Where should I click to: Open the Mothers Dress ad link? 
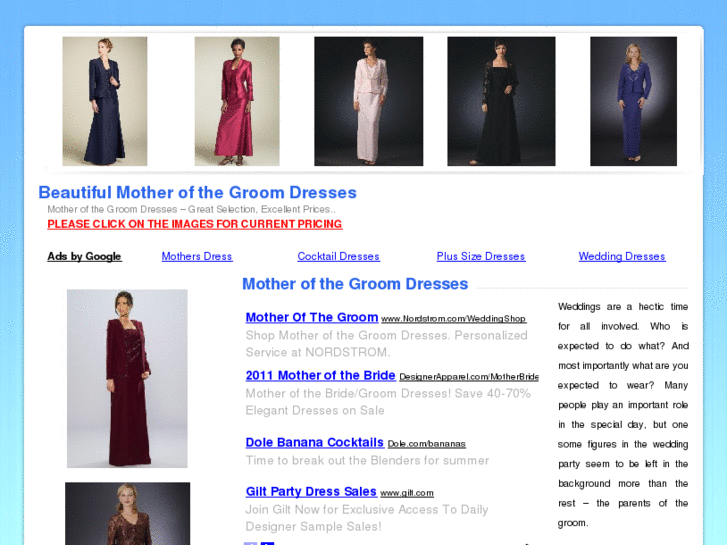pos(197,256)
